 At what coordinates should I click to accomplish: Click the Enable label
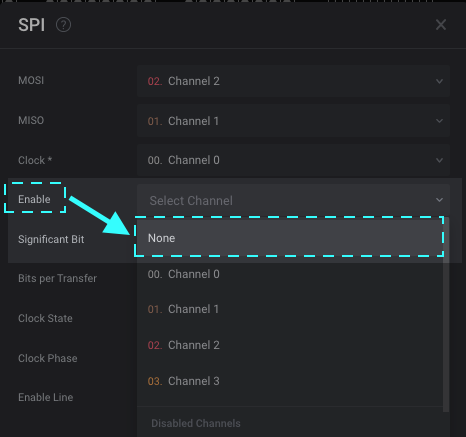pos(34,199)
